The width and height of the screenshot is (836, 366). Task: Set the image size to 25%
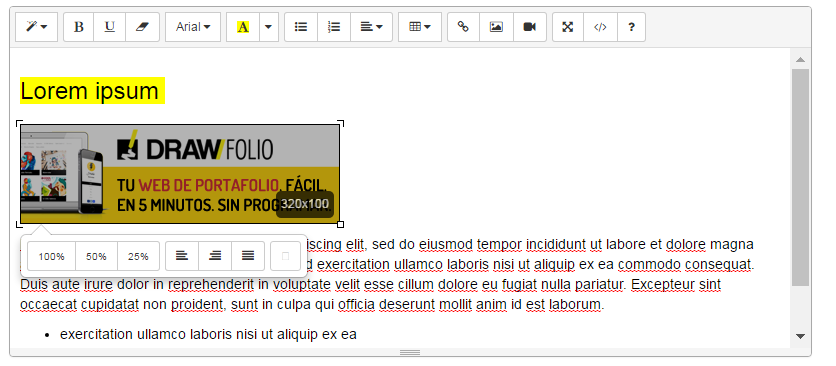pos(138,256)
